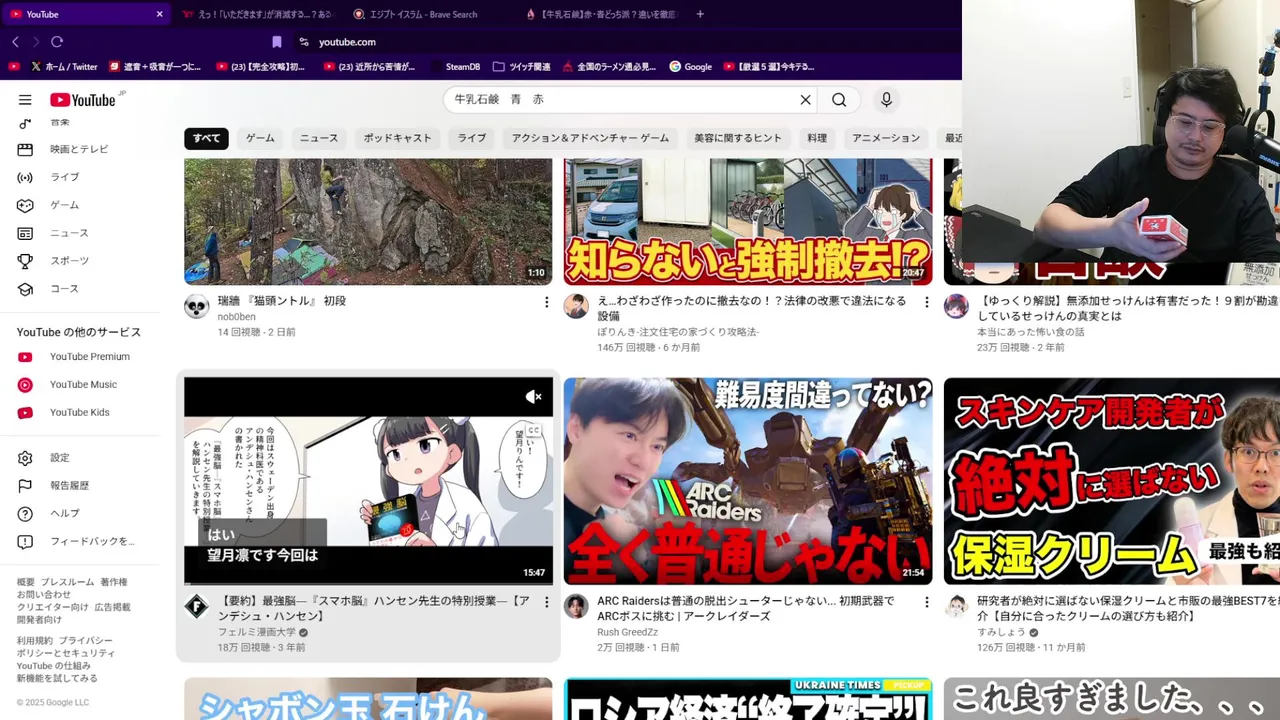The height and width of the screenshot is (720, 1280).
Task: Go back with browser back arrow
Action: [x=15, y=42]
